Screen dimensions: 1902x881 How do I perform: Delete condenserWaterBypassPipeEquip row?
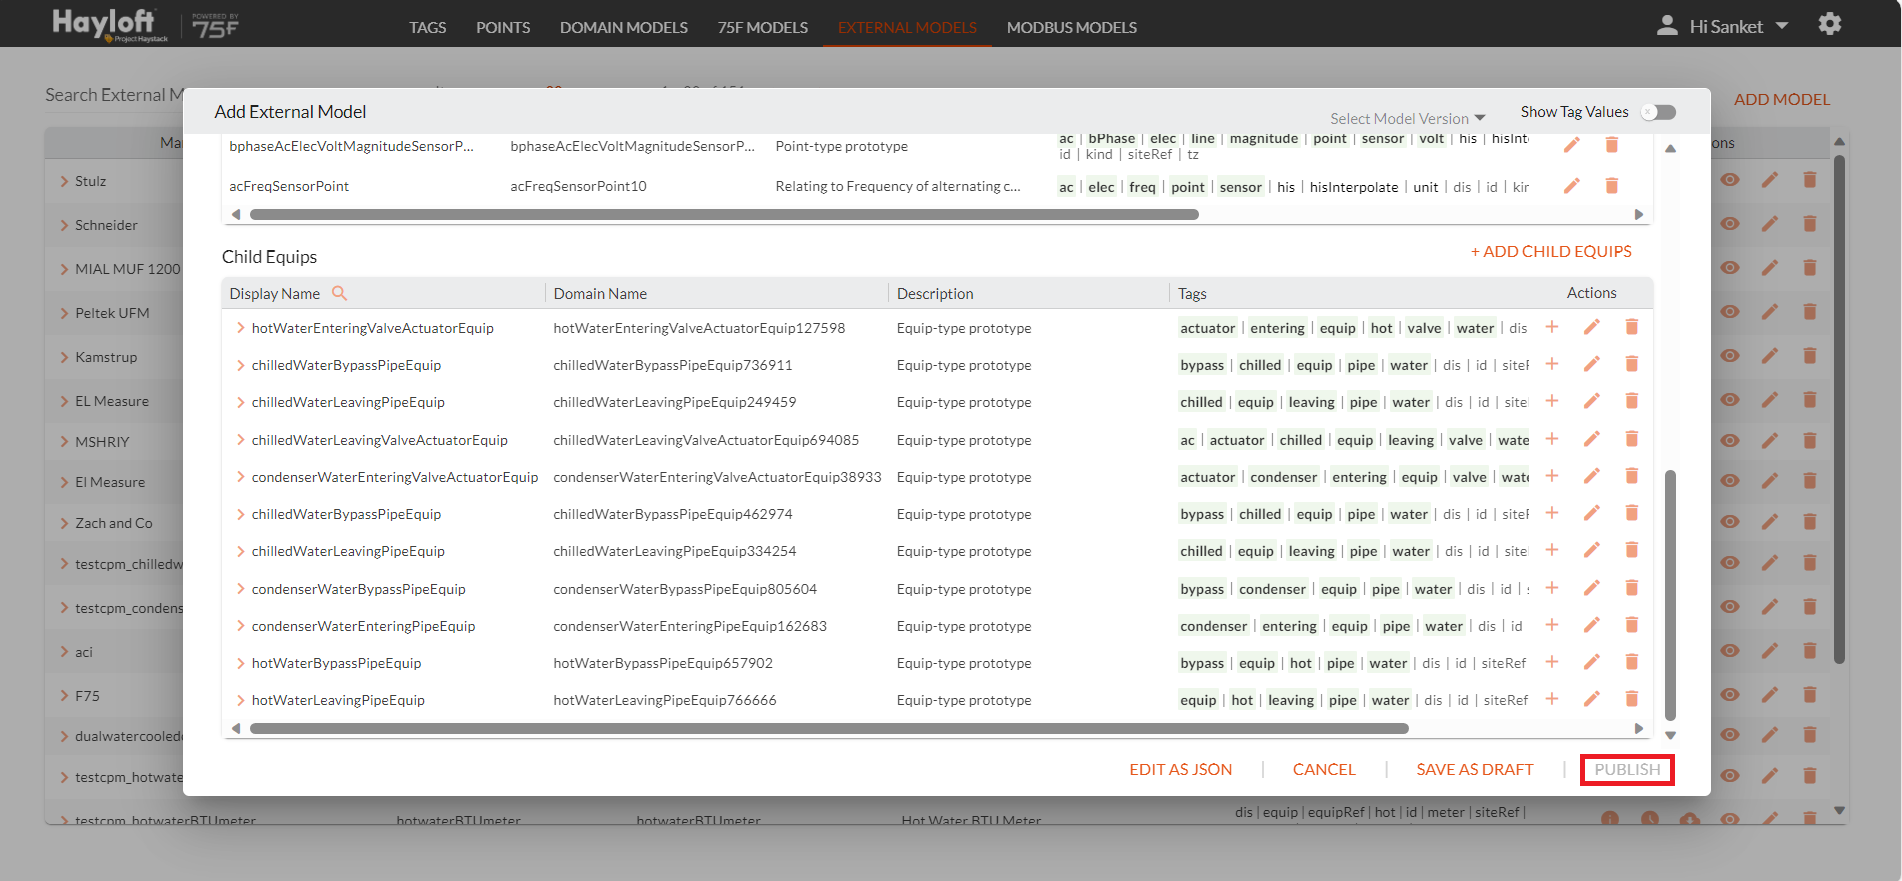(x=1632, y=588)
